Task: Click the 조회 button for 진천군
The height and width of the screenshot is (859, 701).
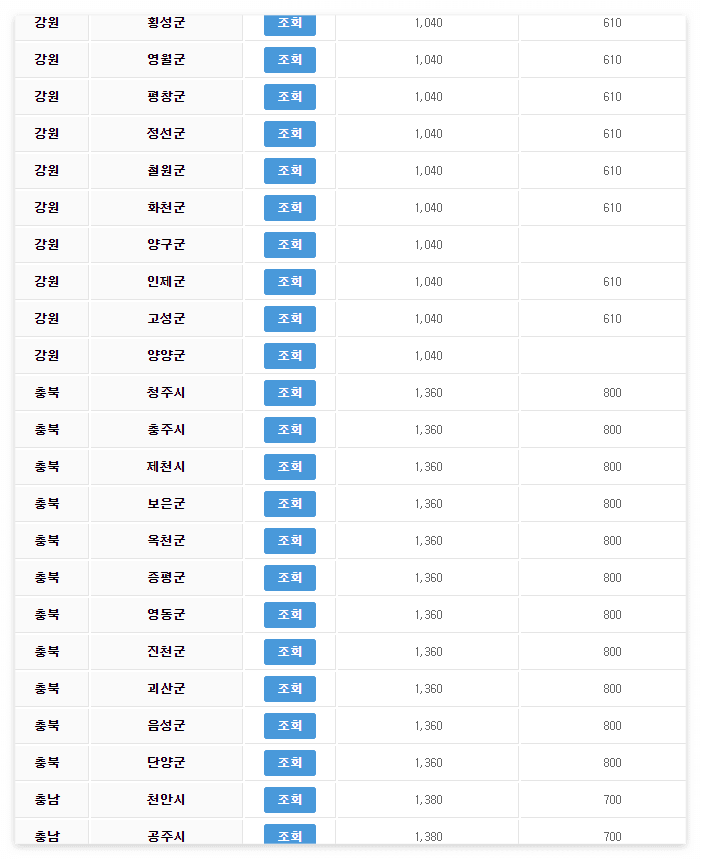Action: [x=289, y=651]
